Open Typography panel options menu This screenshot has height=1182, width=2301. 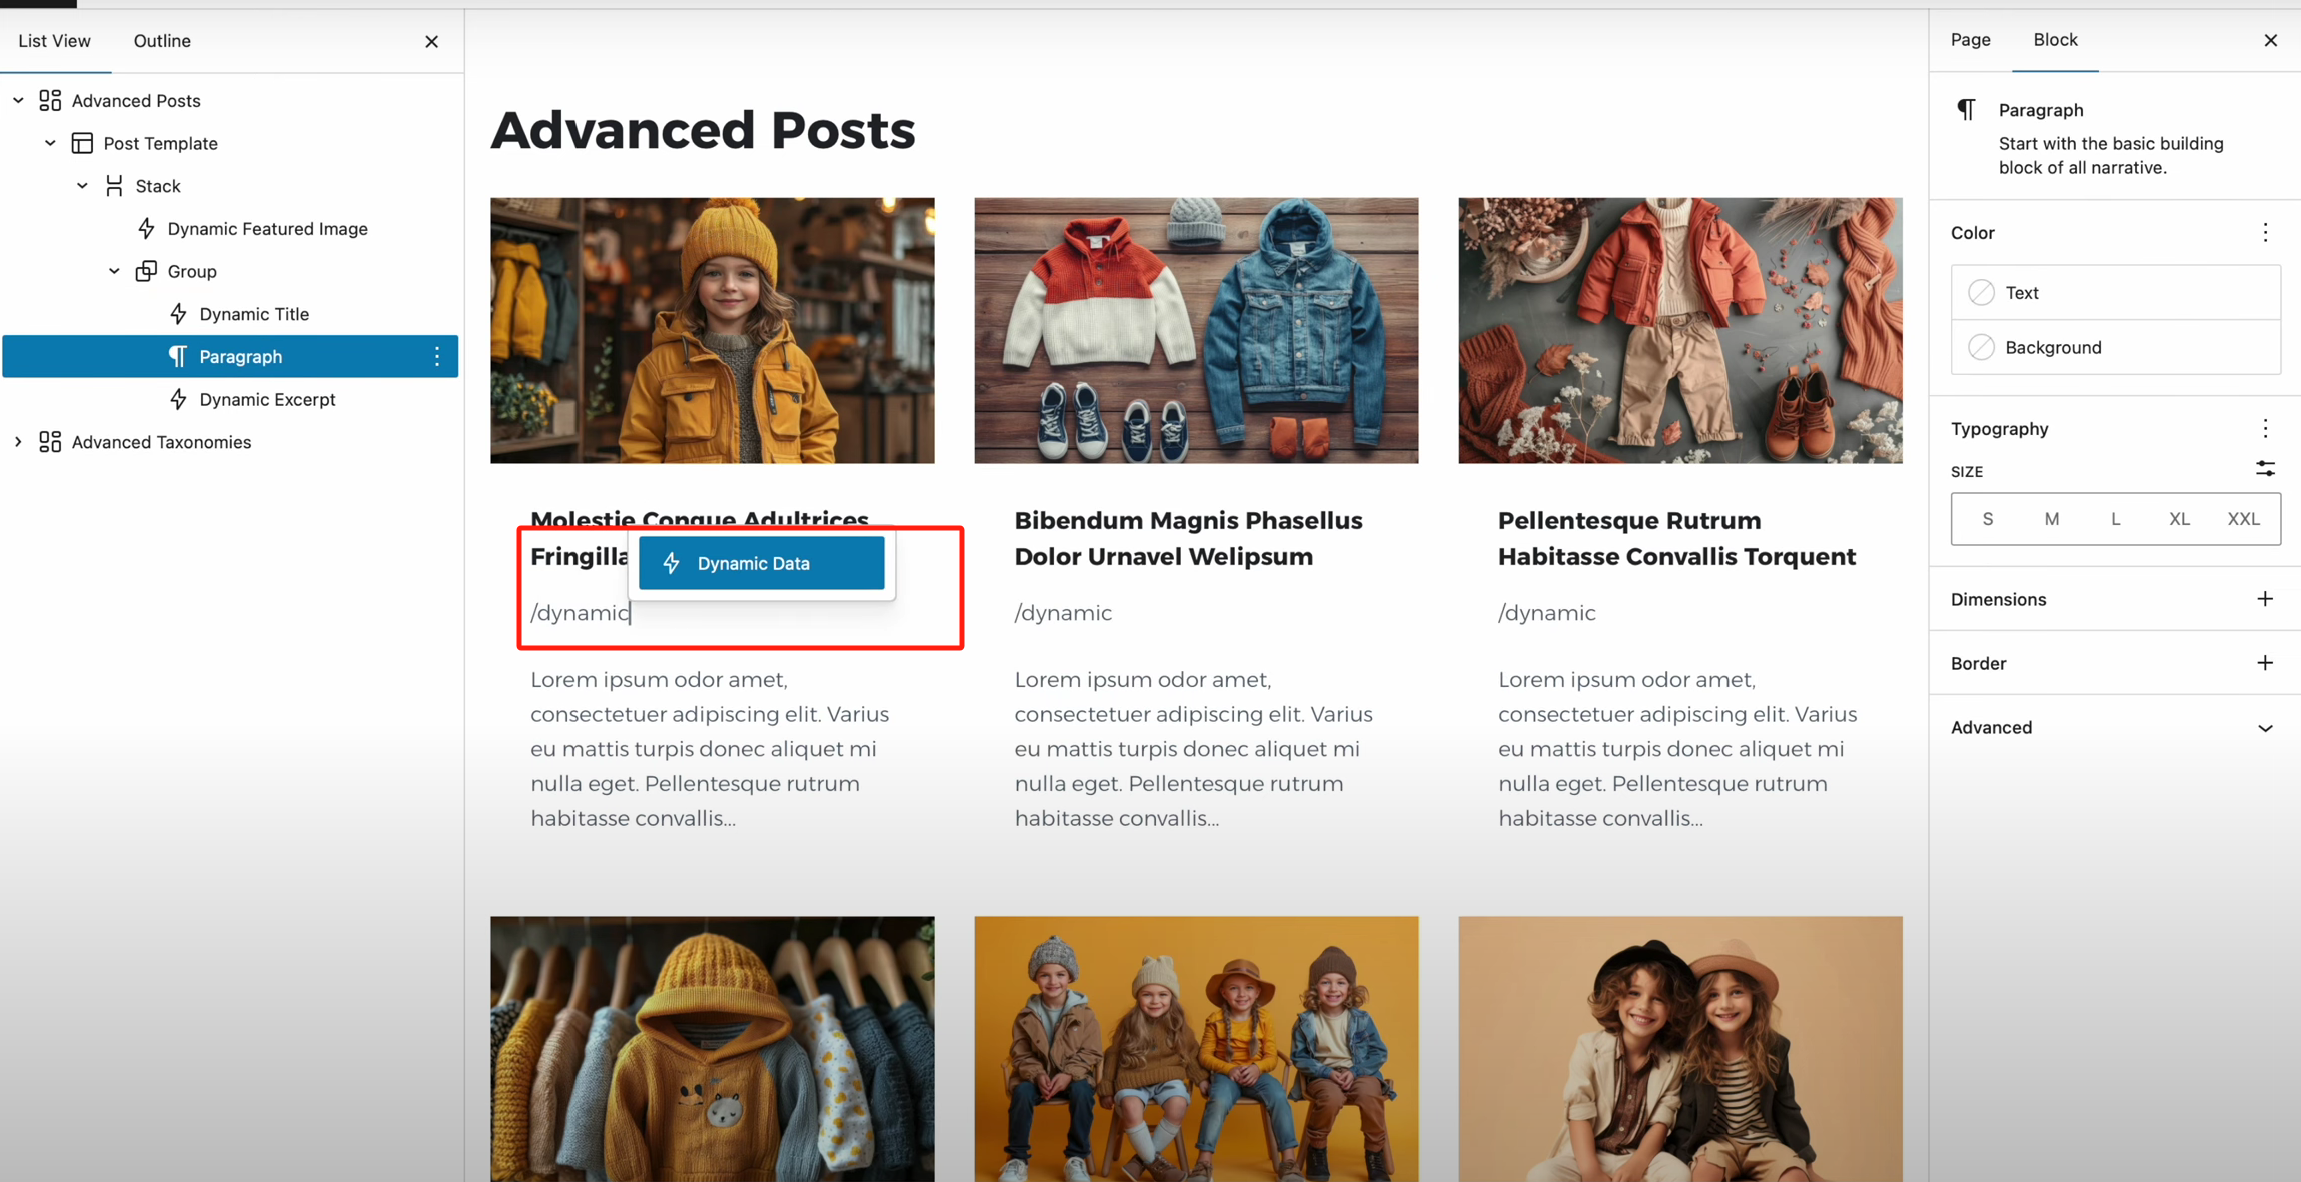(x=2265, y=429)
